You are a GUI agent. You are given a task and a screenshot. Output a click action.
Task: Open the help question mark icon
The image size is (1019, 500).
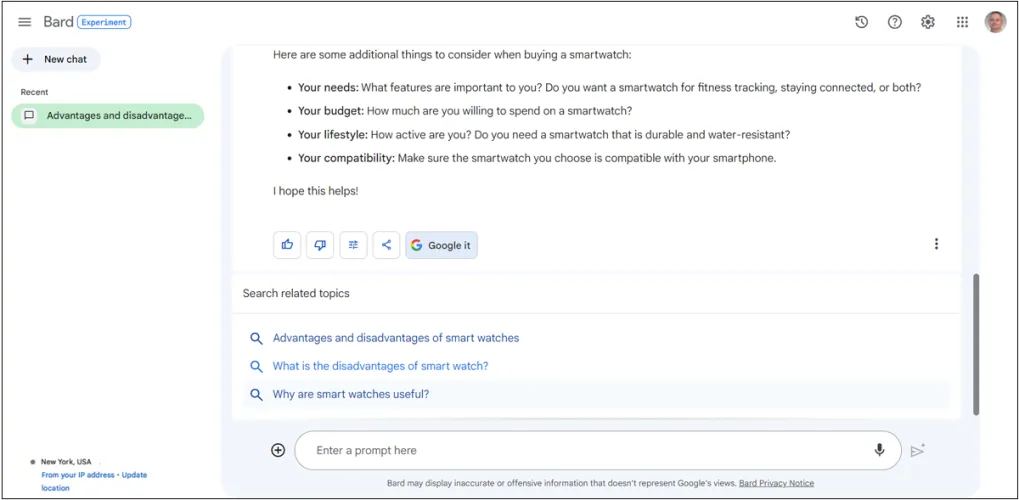click(895, 22)
